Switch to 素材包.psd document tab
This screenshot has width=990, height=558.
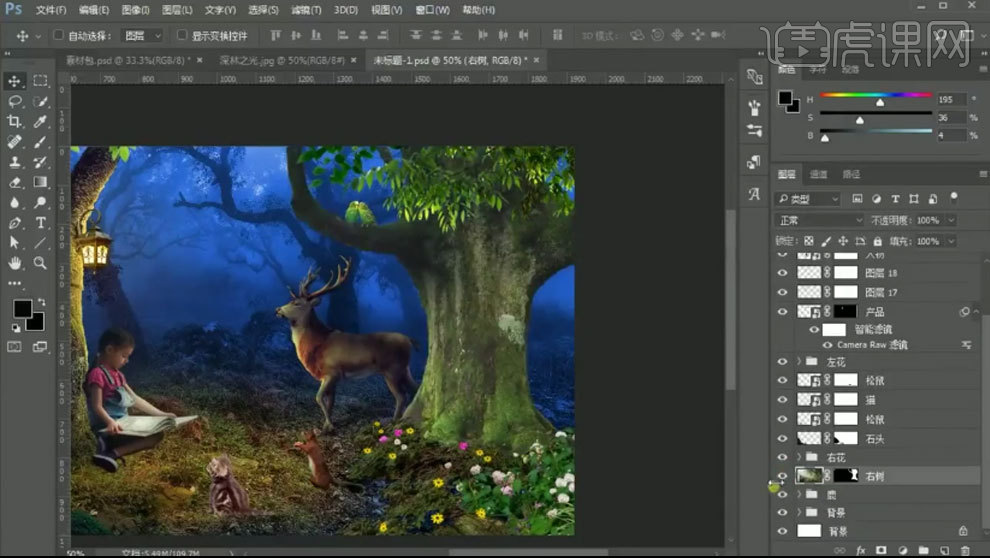126,61
